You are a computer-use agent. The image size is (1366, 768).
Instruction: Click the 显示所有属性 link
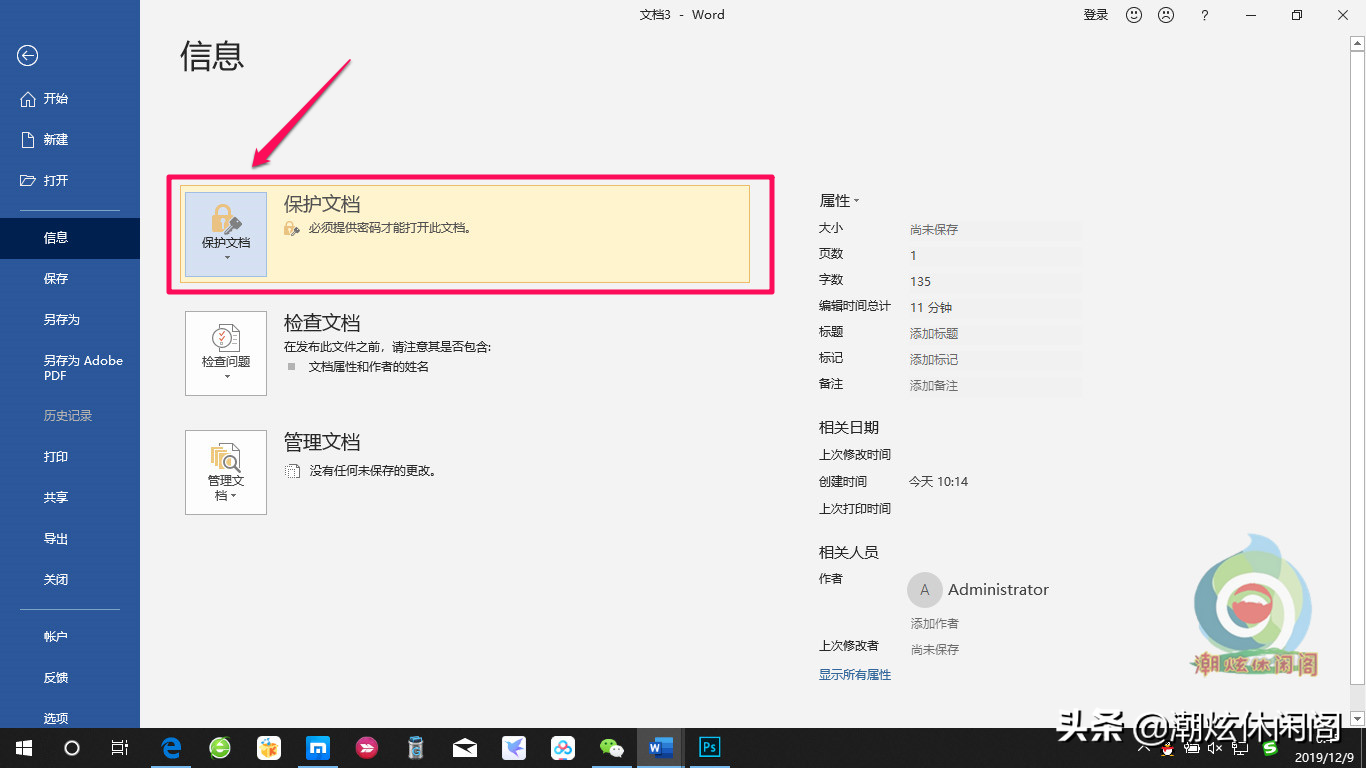855,675
